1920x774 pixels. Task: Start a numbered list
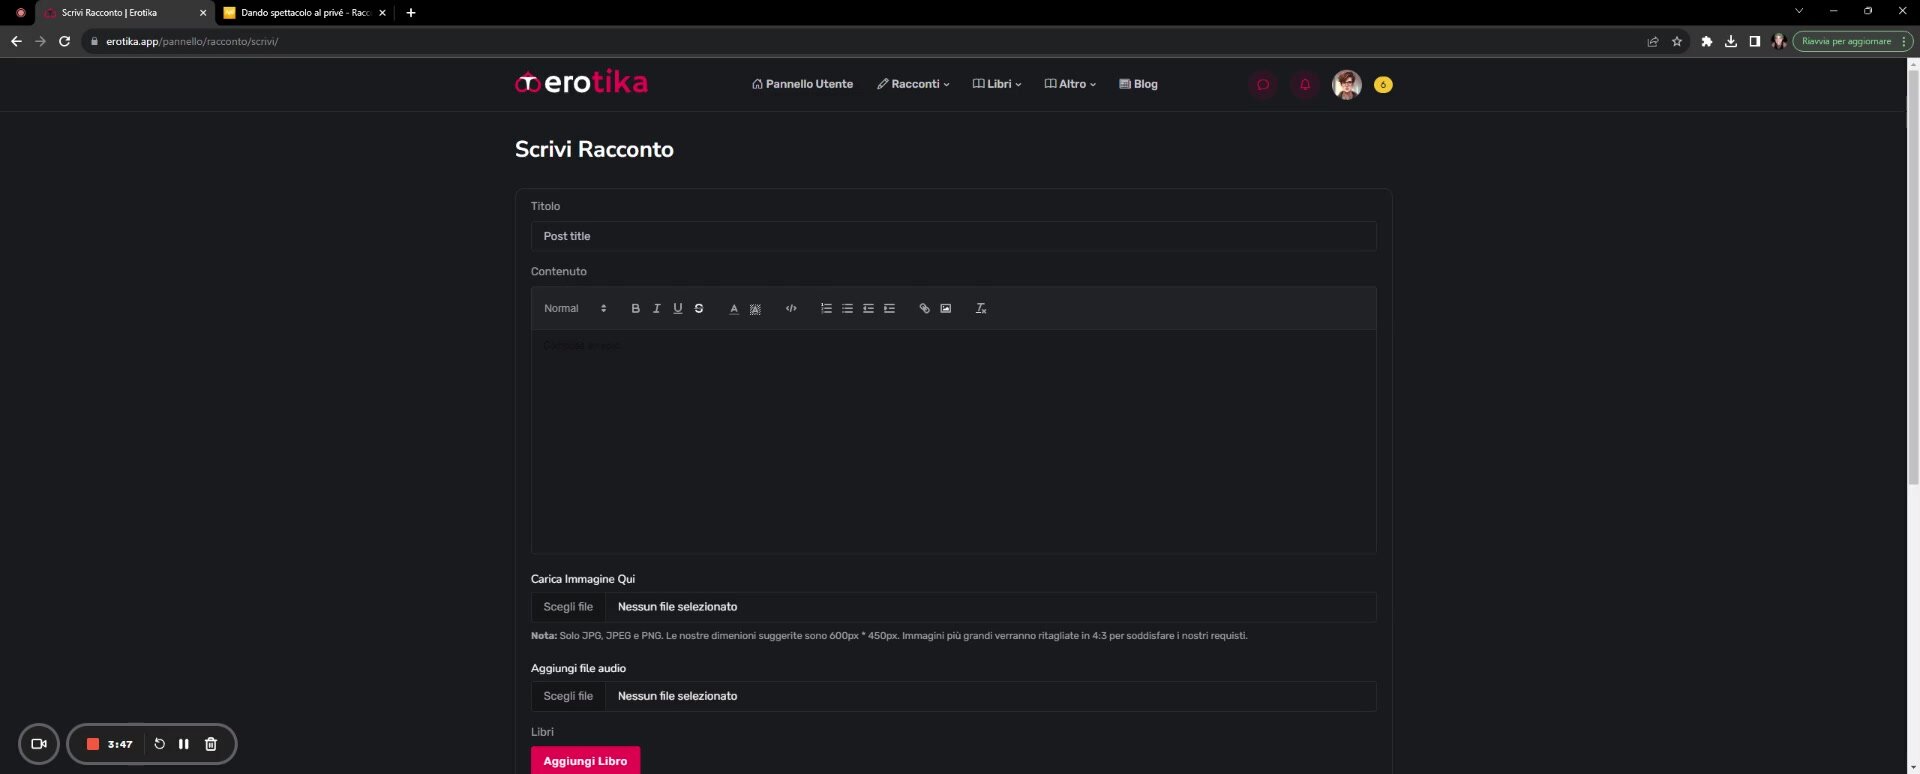[x=826, y=309]
